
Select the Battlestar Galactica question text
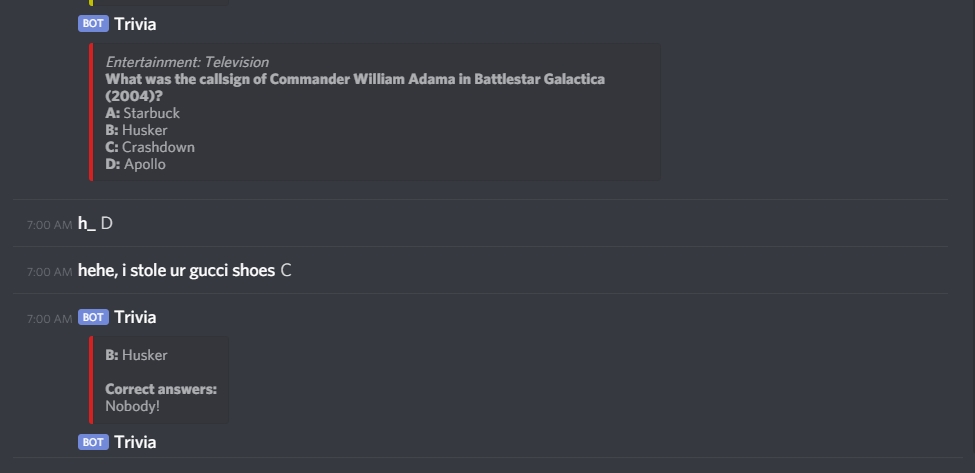(x=355, y=88)
